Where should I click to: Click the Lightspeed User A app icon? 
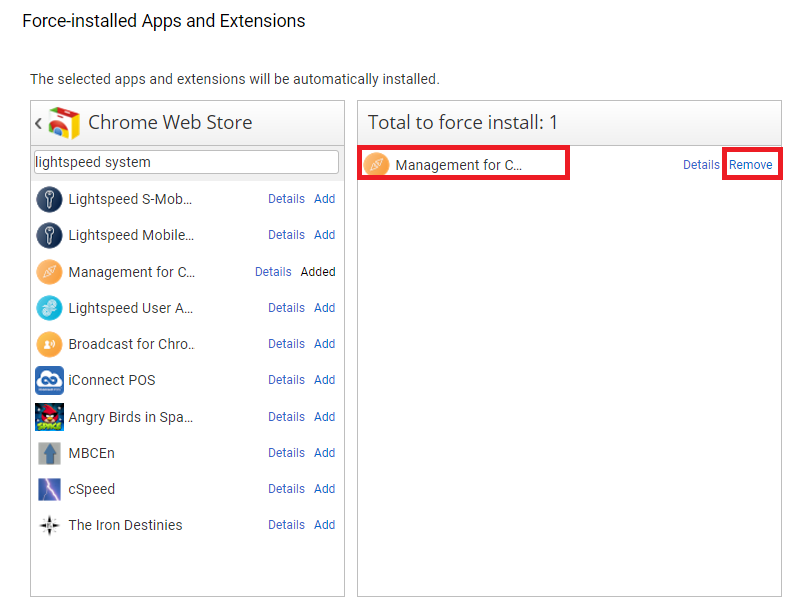(49, 308)
